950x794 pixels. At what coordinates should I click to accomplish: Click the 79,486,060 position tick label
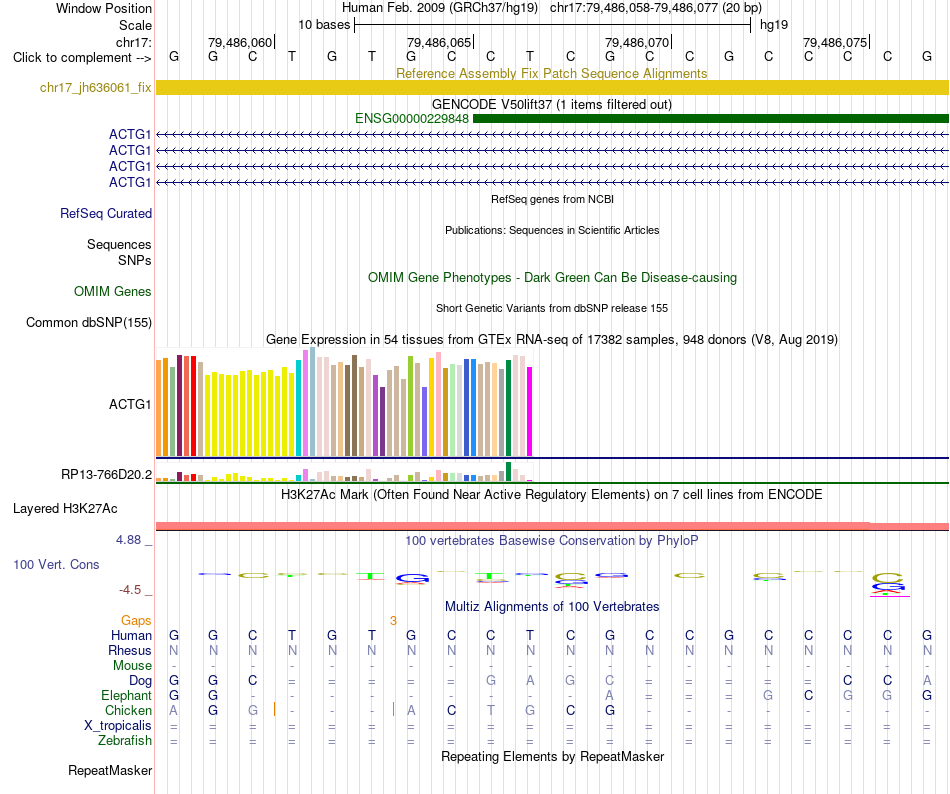tap(240, 42)
